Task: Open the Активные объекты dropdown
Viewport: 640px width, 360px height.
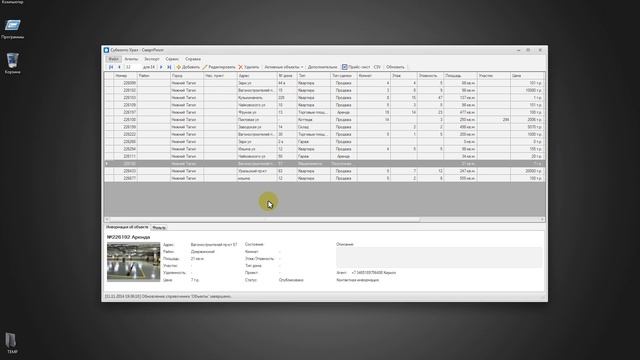Action: point(284,67)
